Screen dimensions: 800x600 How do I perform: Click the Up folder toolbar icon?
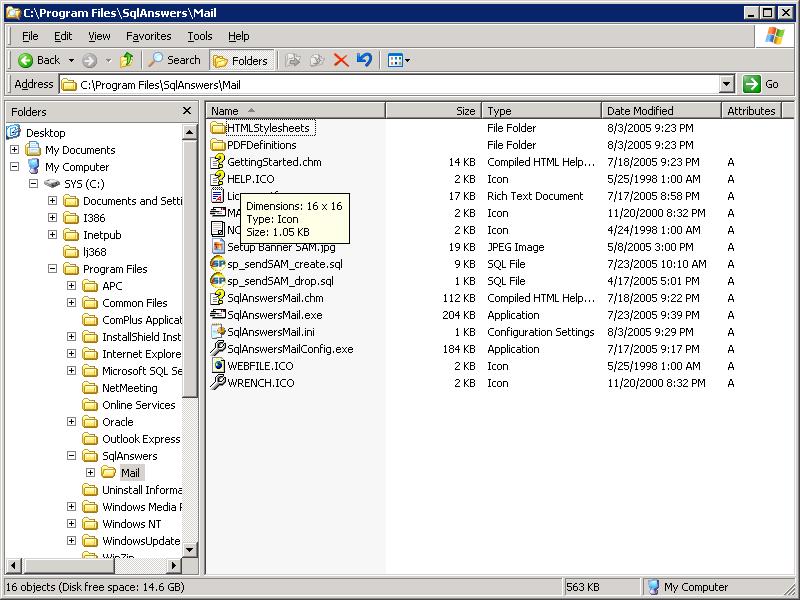tap(127, 60)
